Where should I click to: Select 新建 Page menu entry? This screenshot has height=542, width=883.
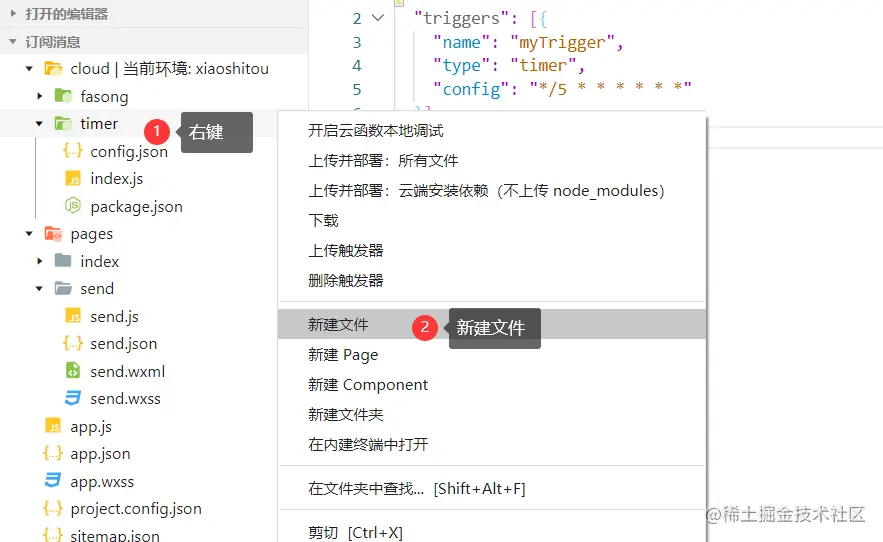coord(492,354)
